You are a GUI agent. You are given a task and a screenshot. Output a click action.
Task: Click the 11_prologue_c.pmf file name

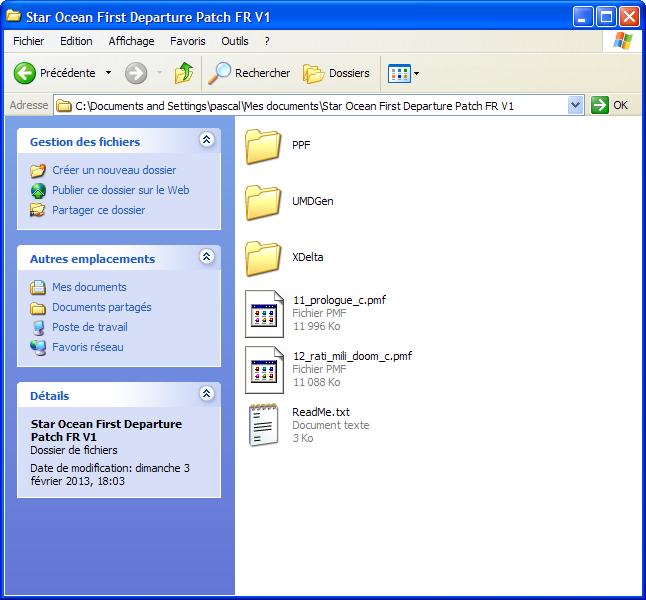coord(339,300)
